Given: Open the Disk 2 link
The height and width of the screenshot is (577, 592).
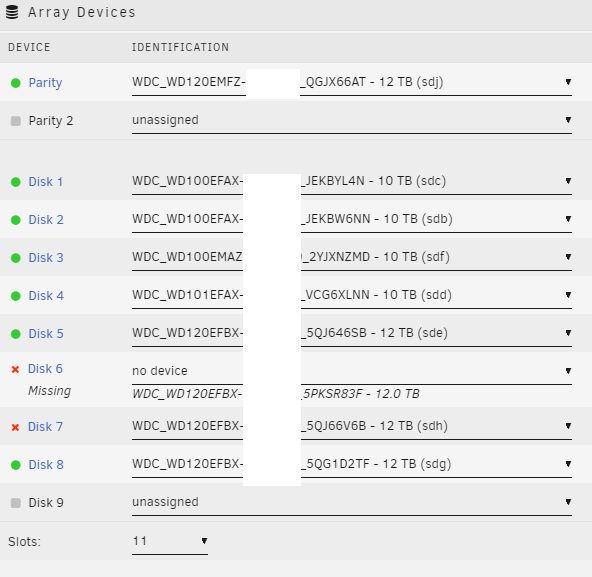Looking at the screenshot, I should (46, 220).
